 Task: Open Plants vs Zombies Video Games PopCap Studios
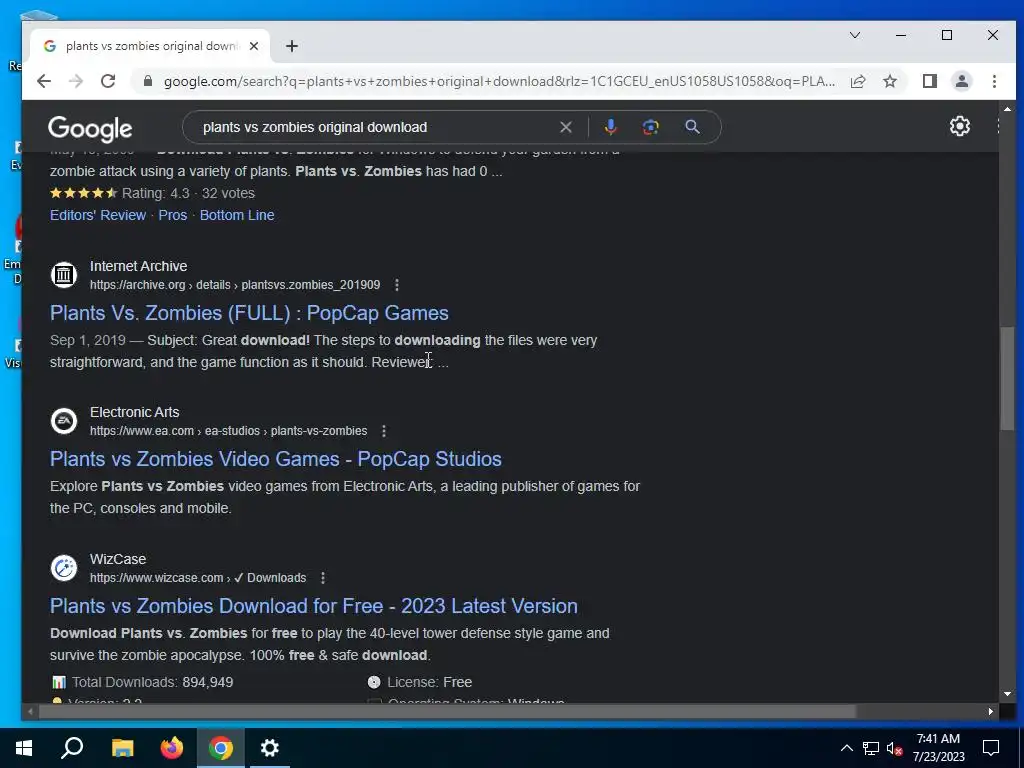[276, 459]
